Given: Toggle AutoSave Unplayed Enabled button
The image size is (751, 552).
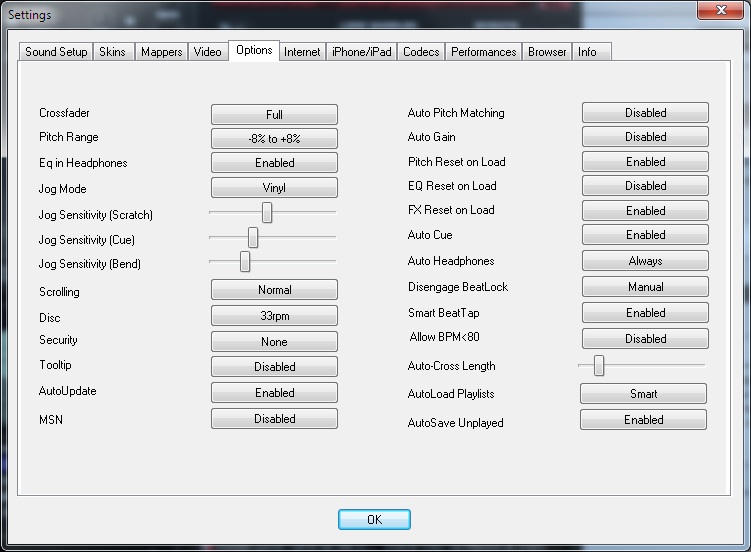Looking at the screenshot, I should point(643,419).
